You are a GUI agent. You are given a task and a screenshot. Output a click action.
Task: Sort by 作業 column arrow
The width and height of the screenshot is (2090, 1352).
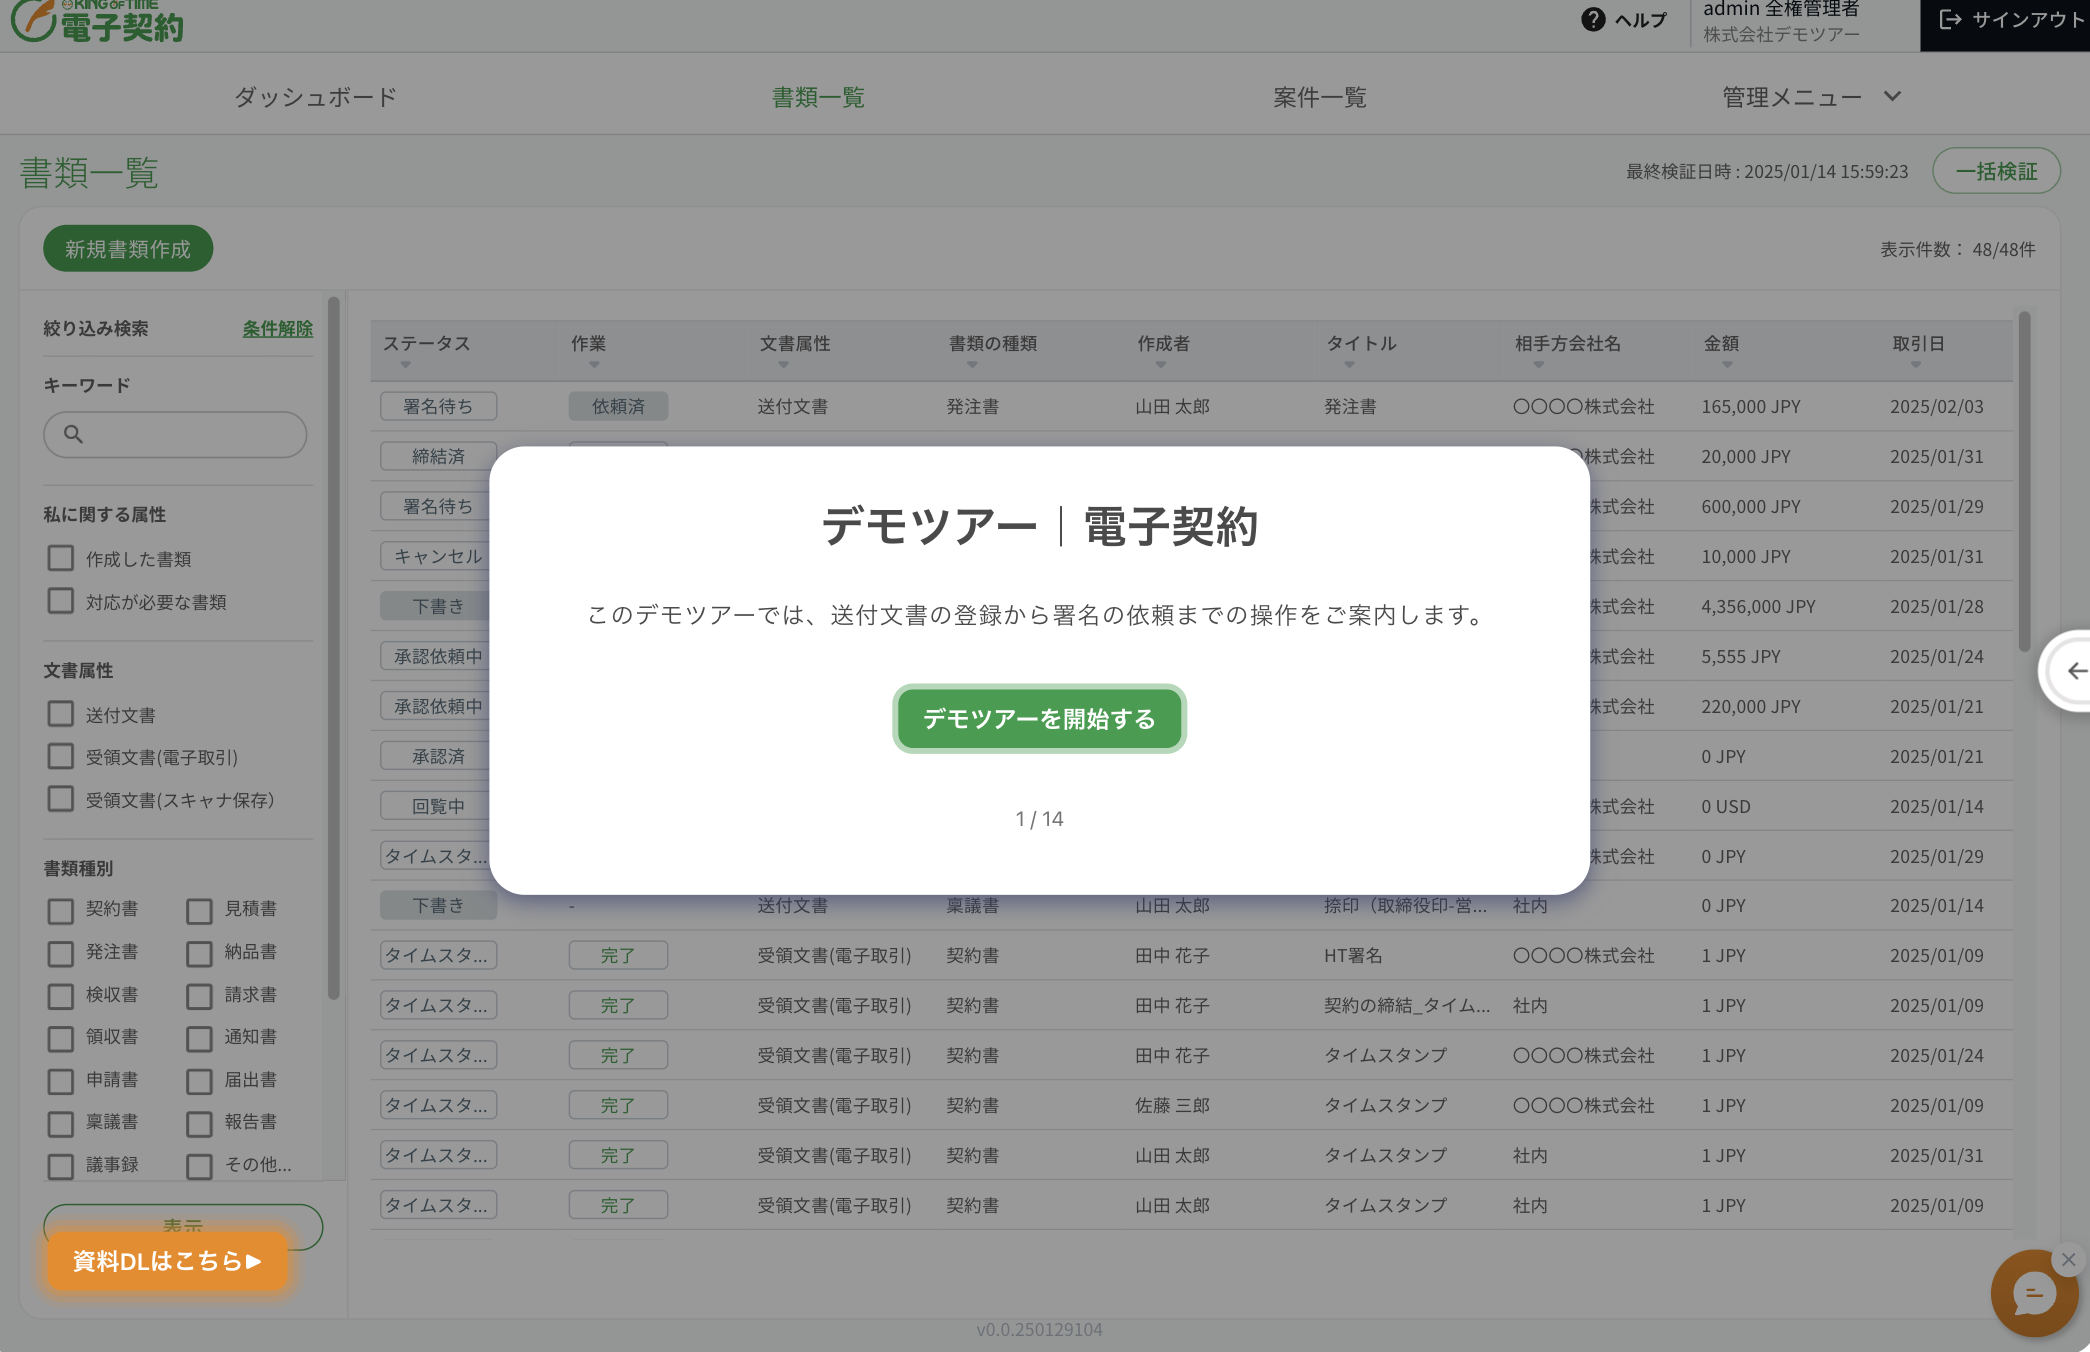point(594,365)
